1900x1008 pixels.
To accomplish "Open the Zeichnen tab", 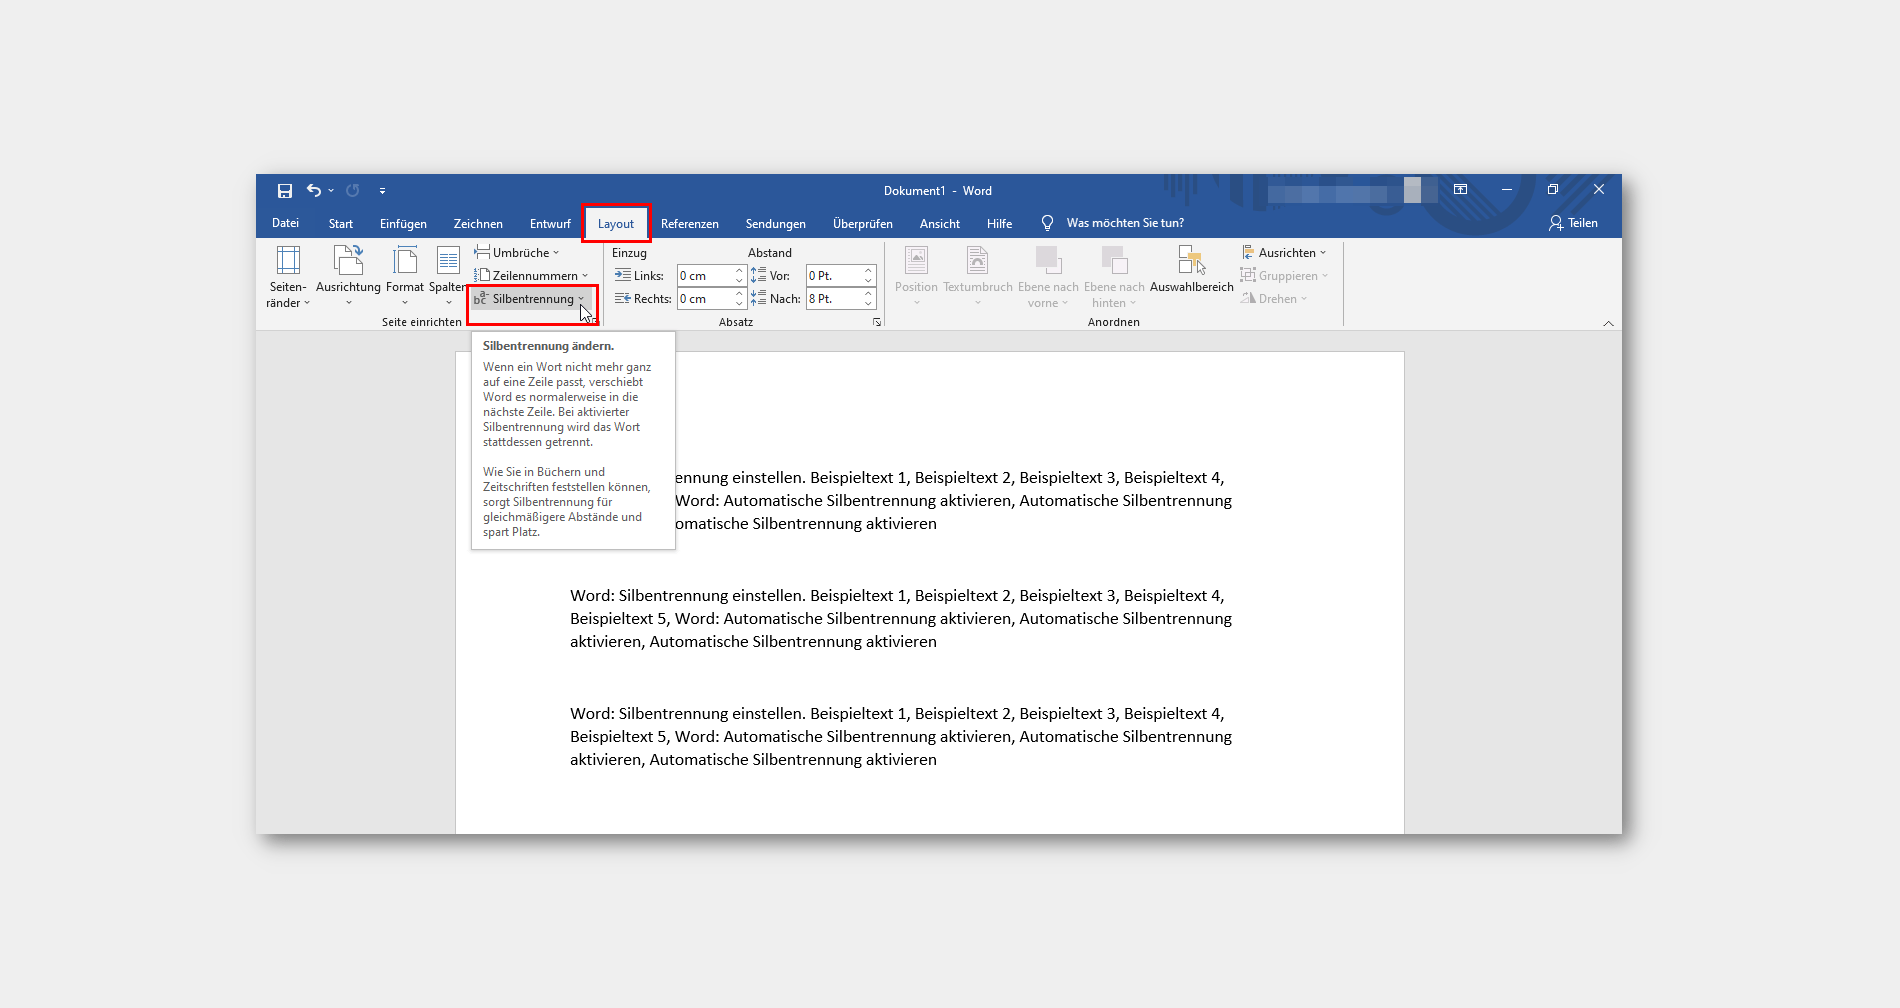I will click(478, 224).
